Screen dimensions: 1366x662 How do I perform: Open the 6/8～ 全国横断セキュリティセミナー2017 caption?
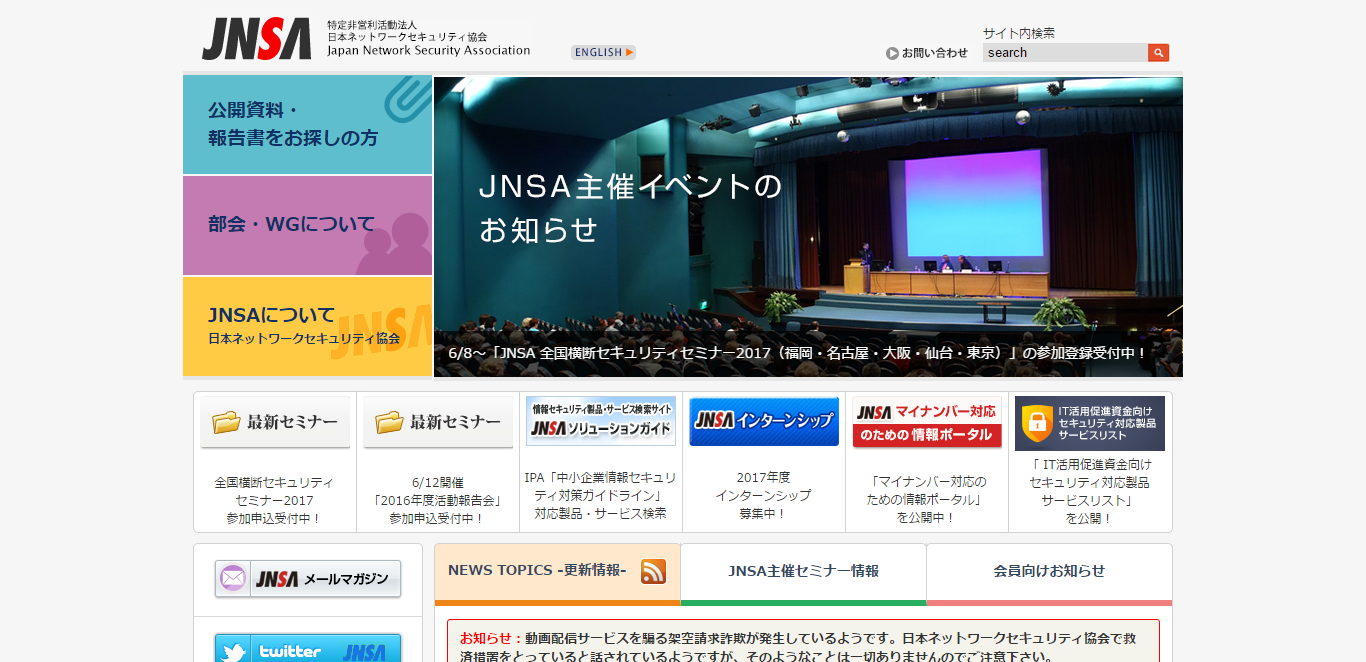point(798,353)
